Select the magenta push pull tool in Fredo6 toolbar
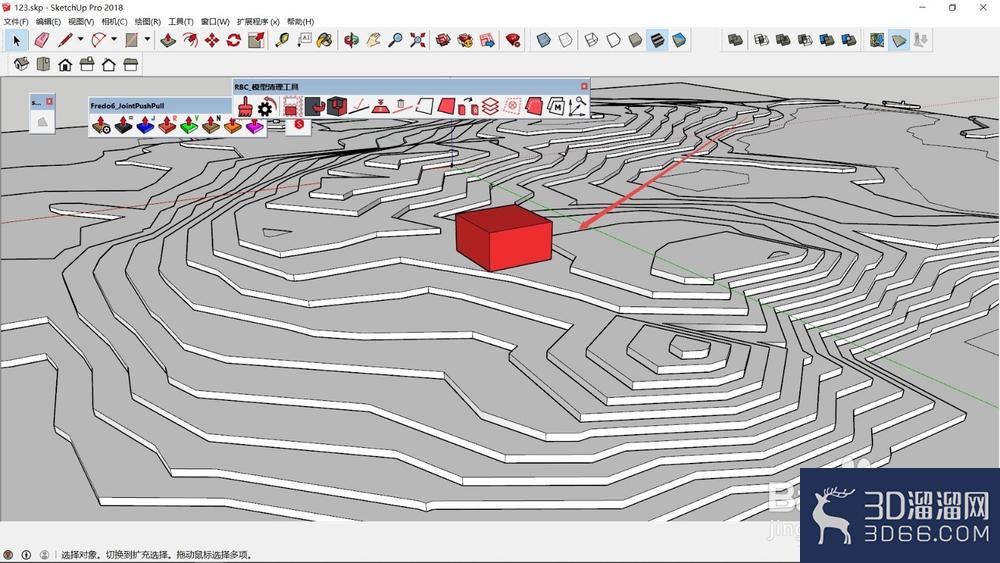The image size is (1000, 563). tap(254, 125)
